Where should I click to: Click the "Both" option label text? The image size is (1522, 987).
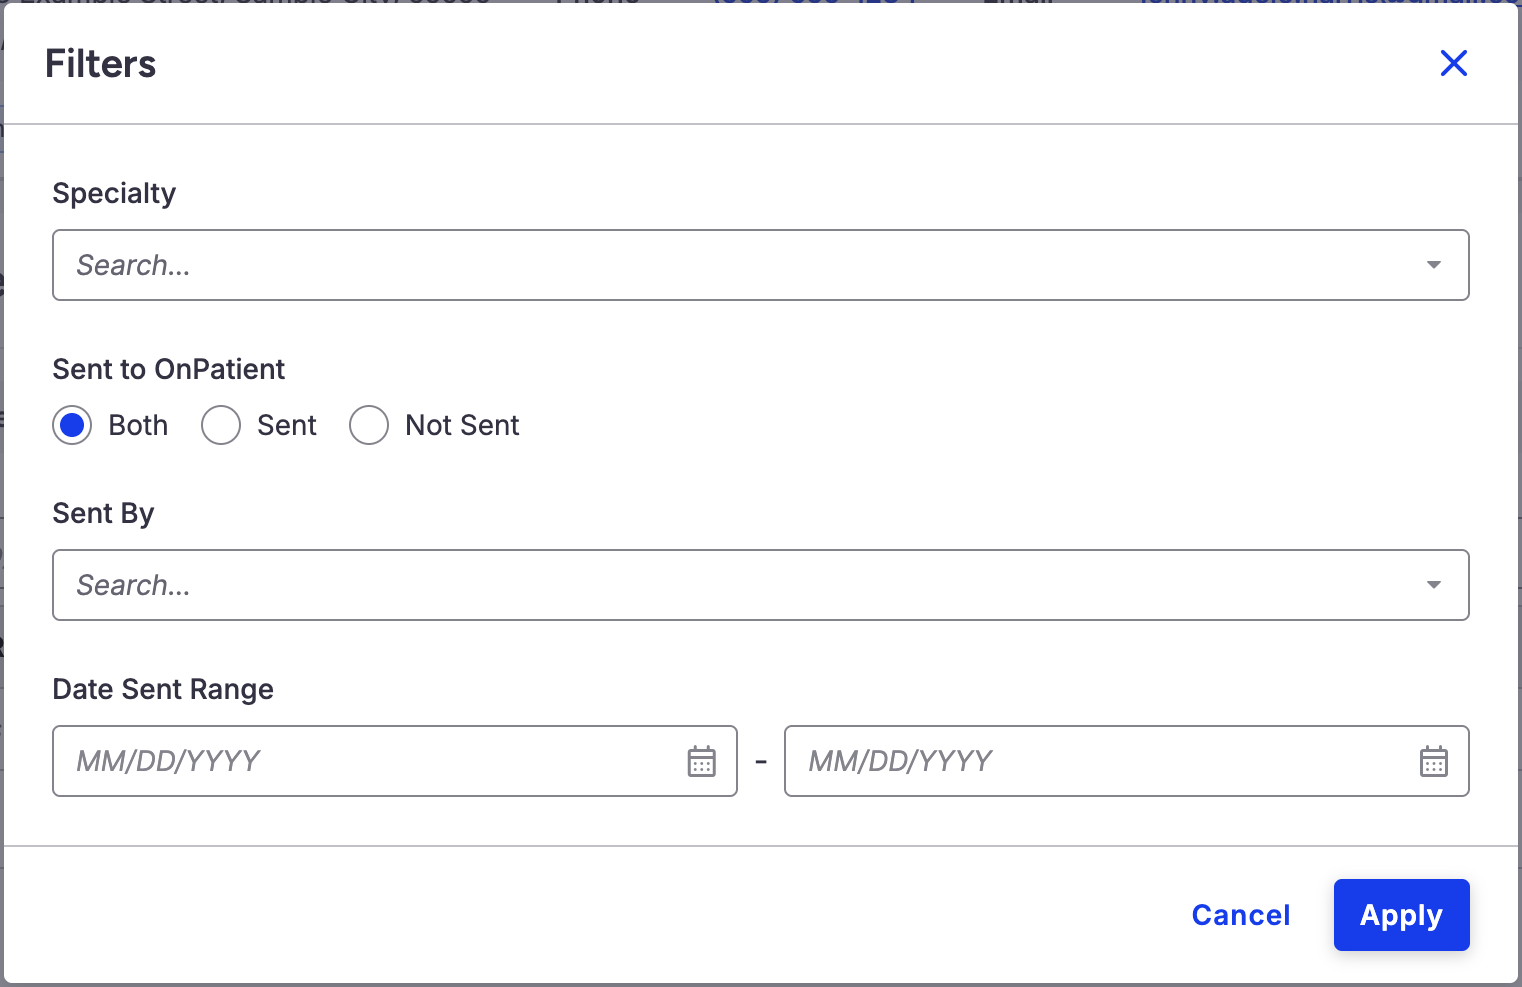138,425
